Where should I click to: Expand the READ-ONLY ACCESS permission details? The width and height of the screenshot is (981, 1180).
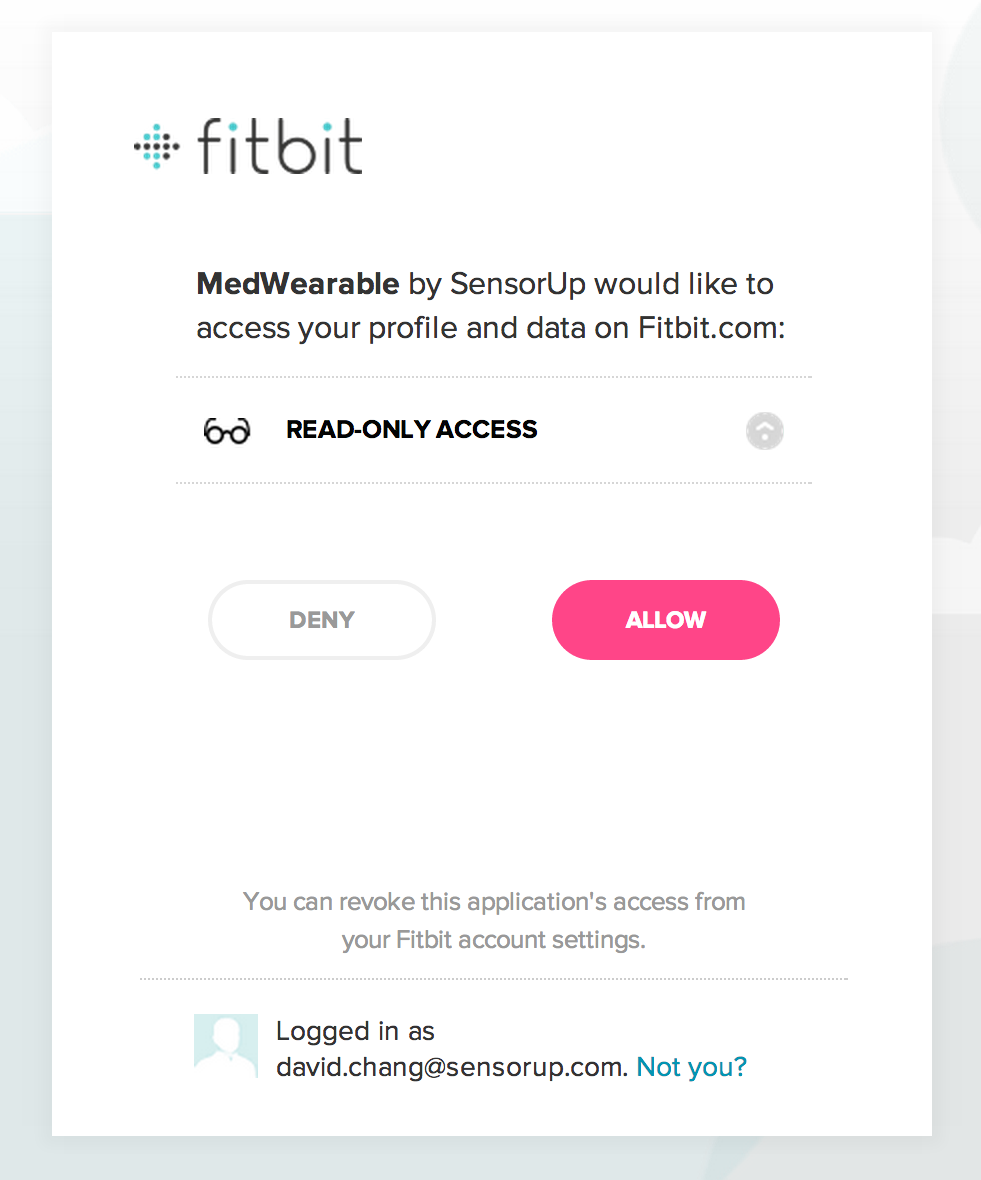coord(764,431)
